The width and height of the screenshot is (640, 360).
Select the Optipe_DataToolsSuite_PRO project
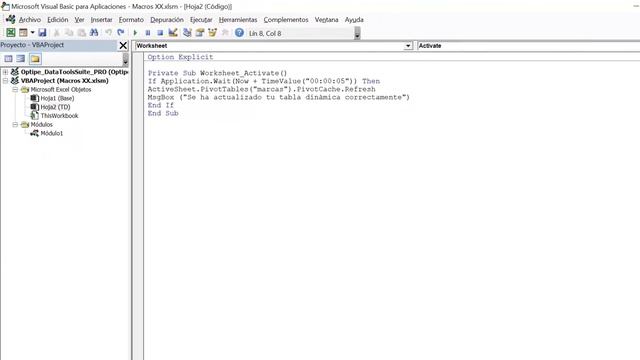point(74,72)
